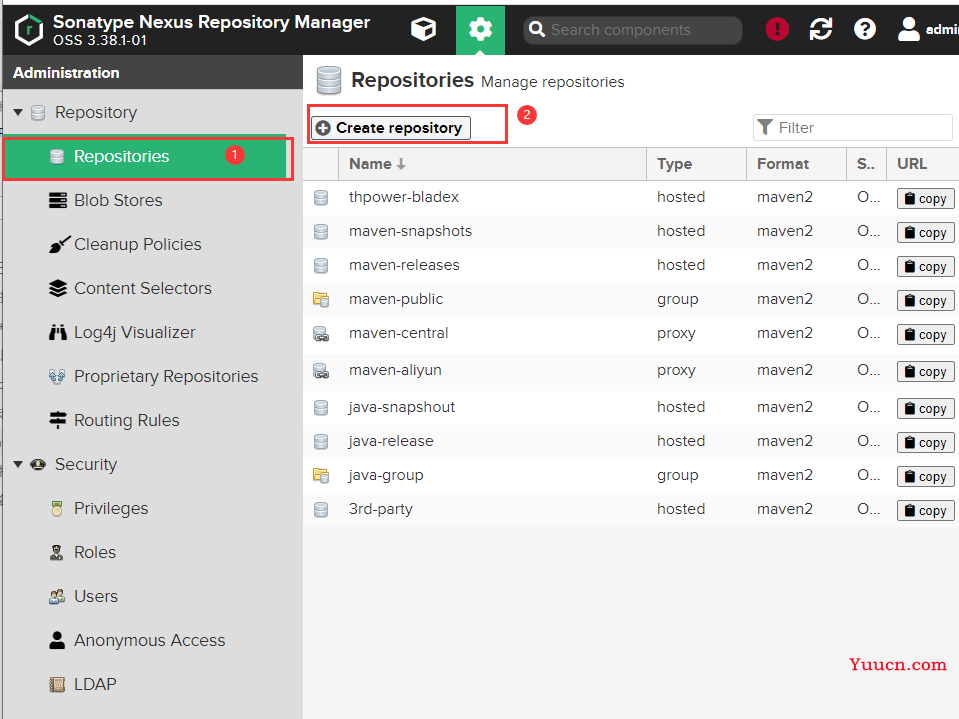Copy the URL for maven-central

(x=925, y=335)
